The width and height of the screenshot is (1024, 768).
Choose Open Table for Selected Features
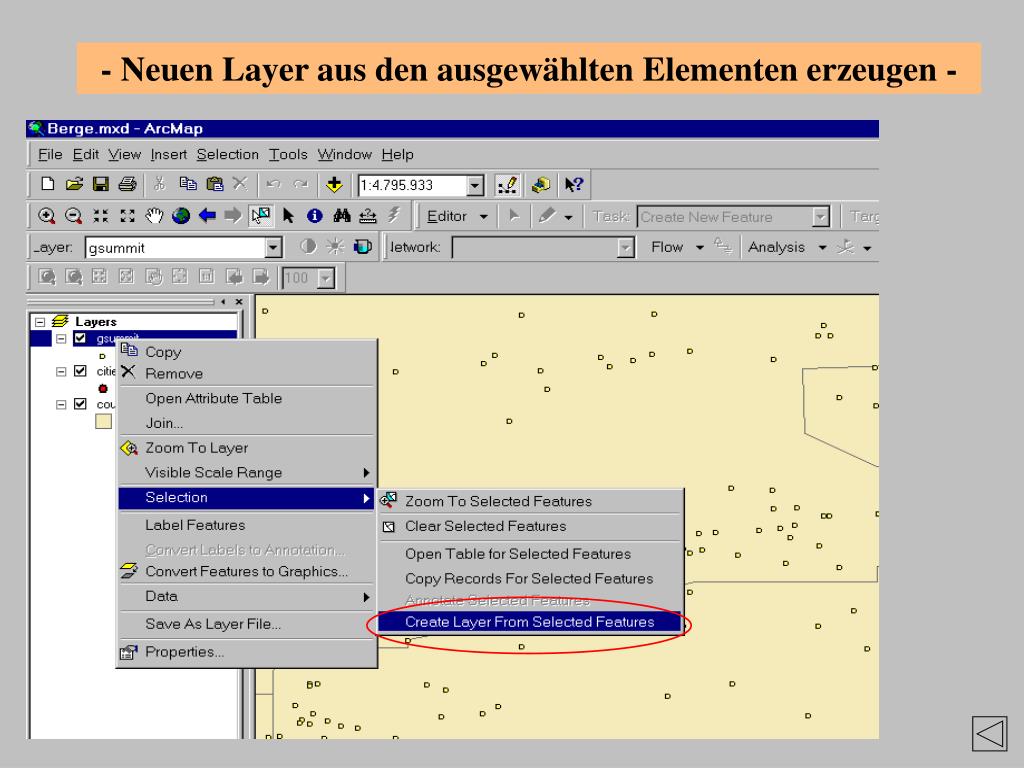[x=530, y=554]
